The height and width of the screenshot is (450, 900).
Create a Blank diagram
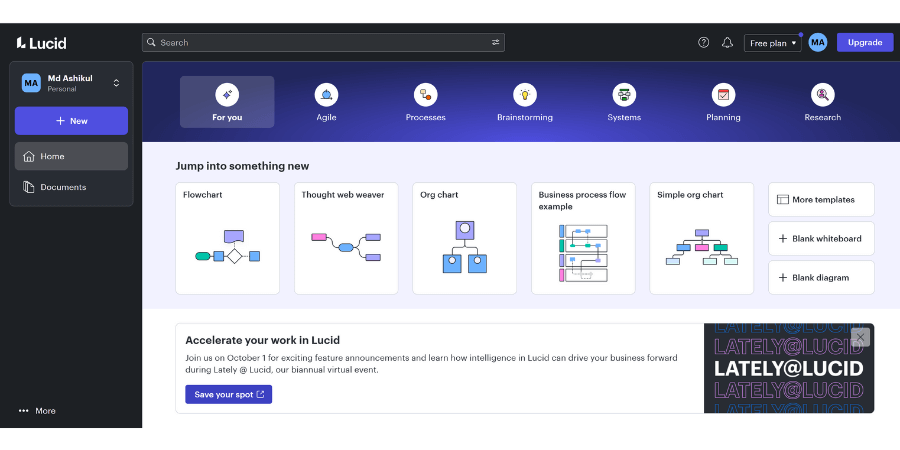point(821,278)
